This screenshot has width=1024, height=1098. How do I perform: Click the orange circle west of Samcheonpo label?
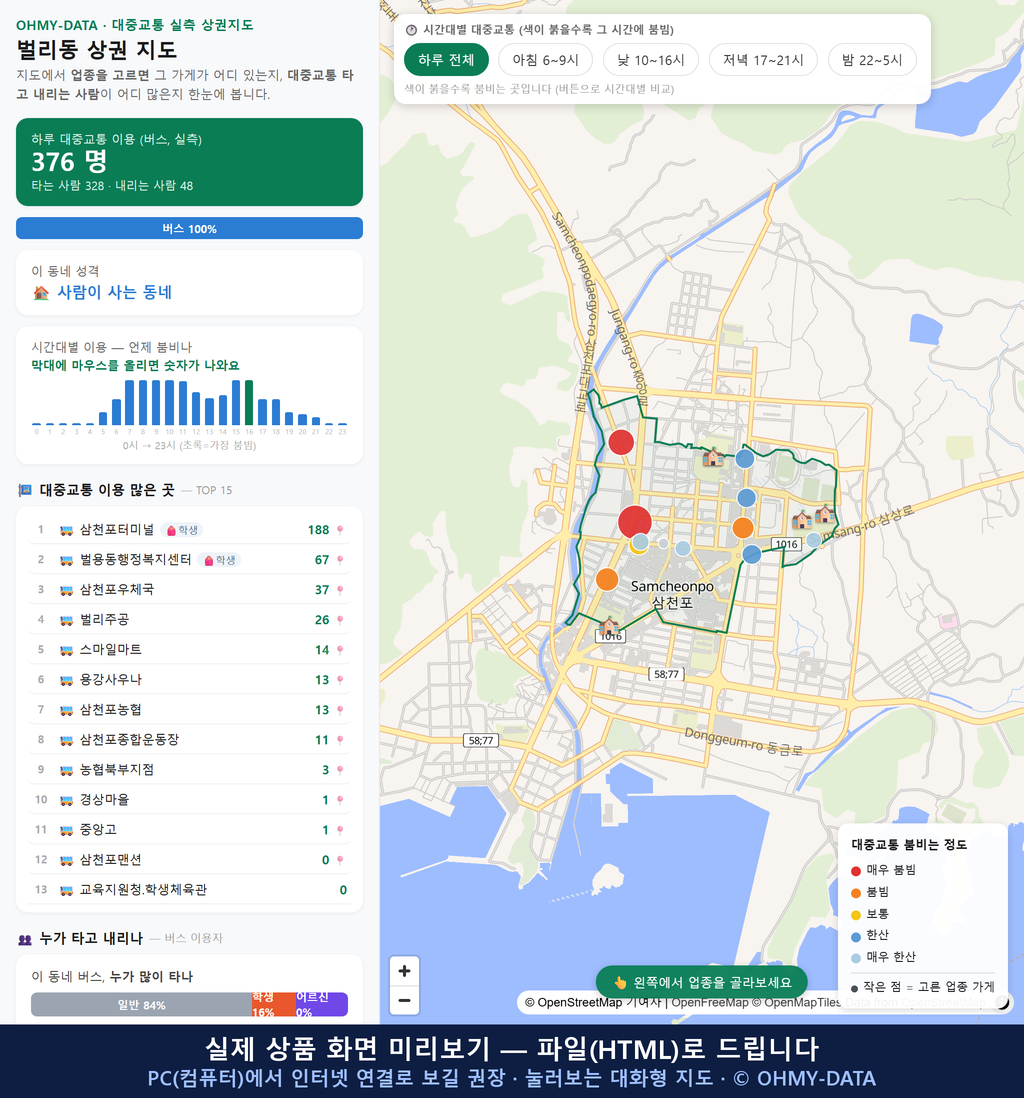(x=607, y=580)
